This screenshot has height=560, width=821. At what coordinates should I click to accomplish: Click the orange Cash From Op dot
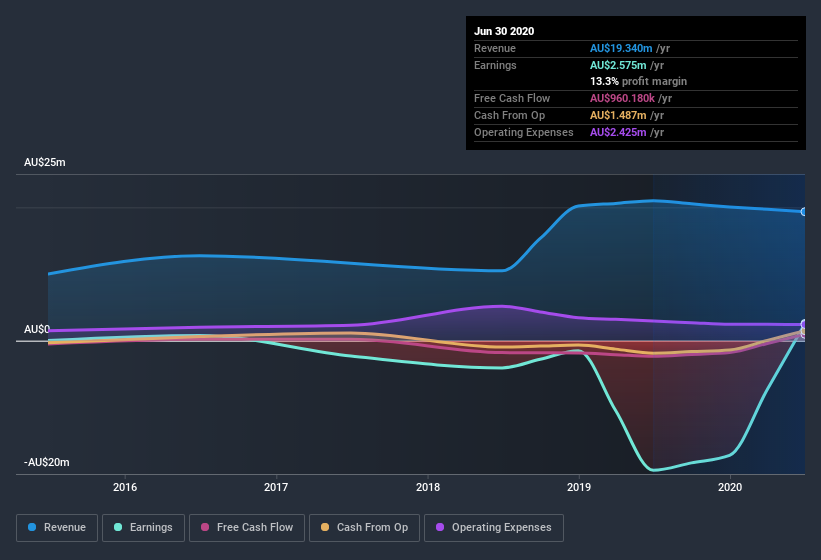325,527
